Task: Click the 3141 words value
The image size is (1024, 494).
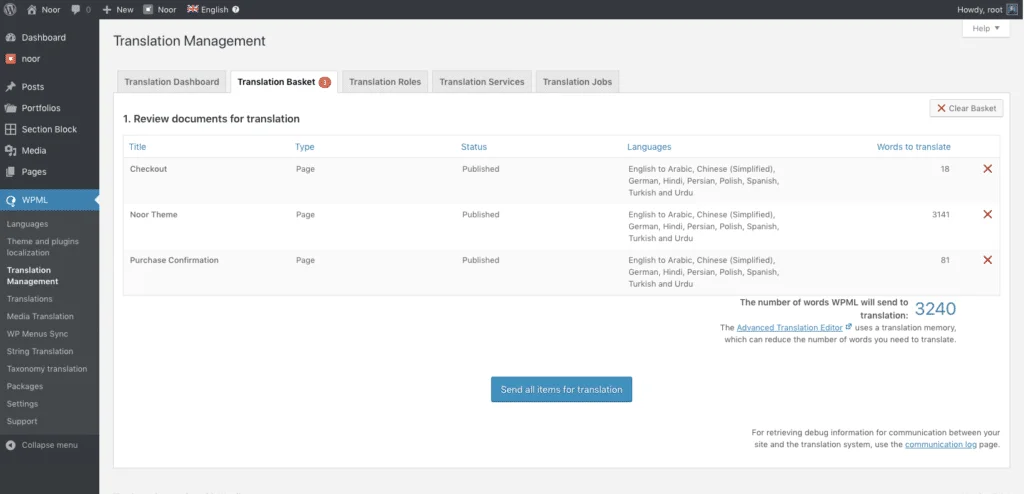Action: (941, 214)
